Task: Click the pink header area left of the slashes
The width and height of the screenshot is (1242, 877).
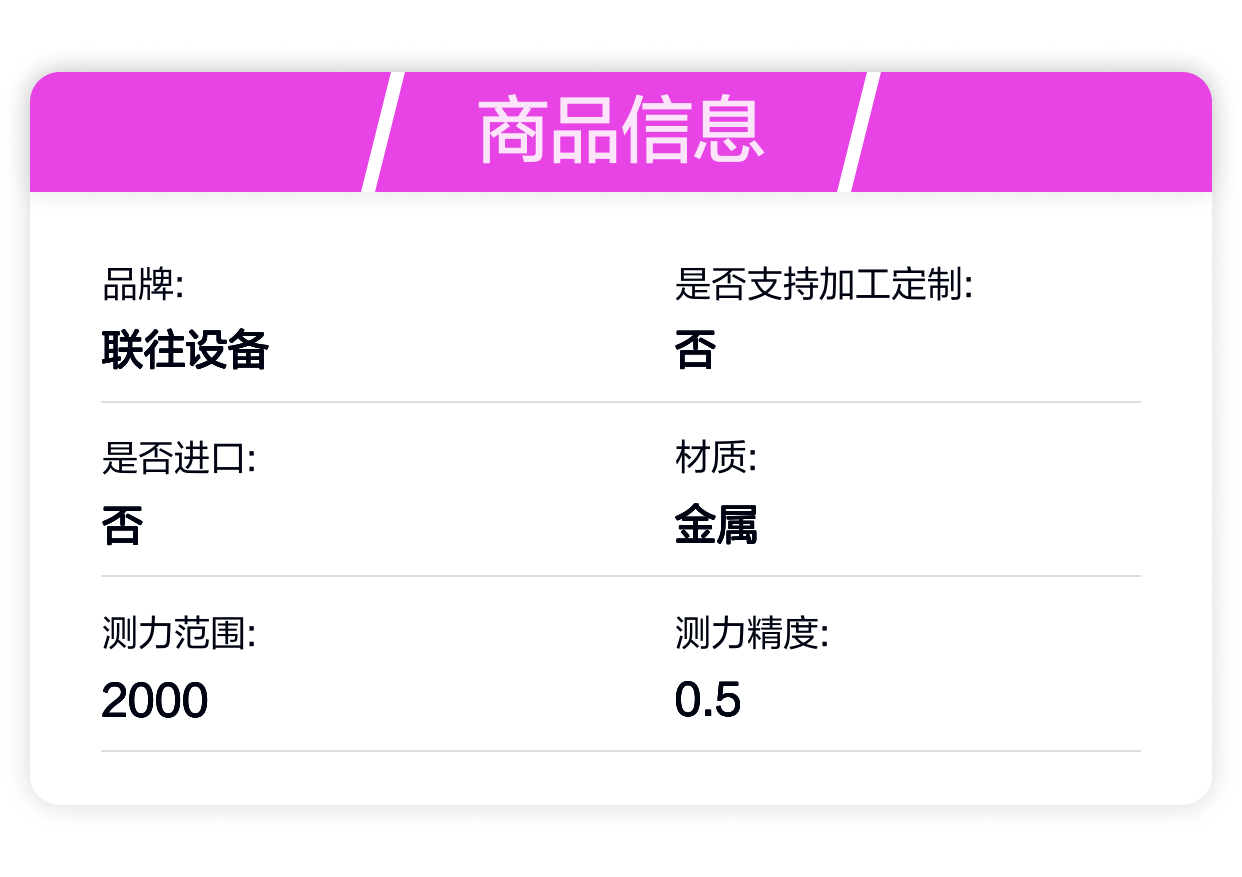Action: [200, 132]
